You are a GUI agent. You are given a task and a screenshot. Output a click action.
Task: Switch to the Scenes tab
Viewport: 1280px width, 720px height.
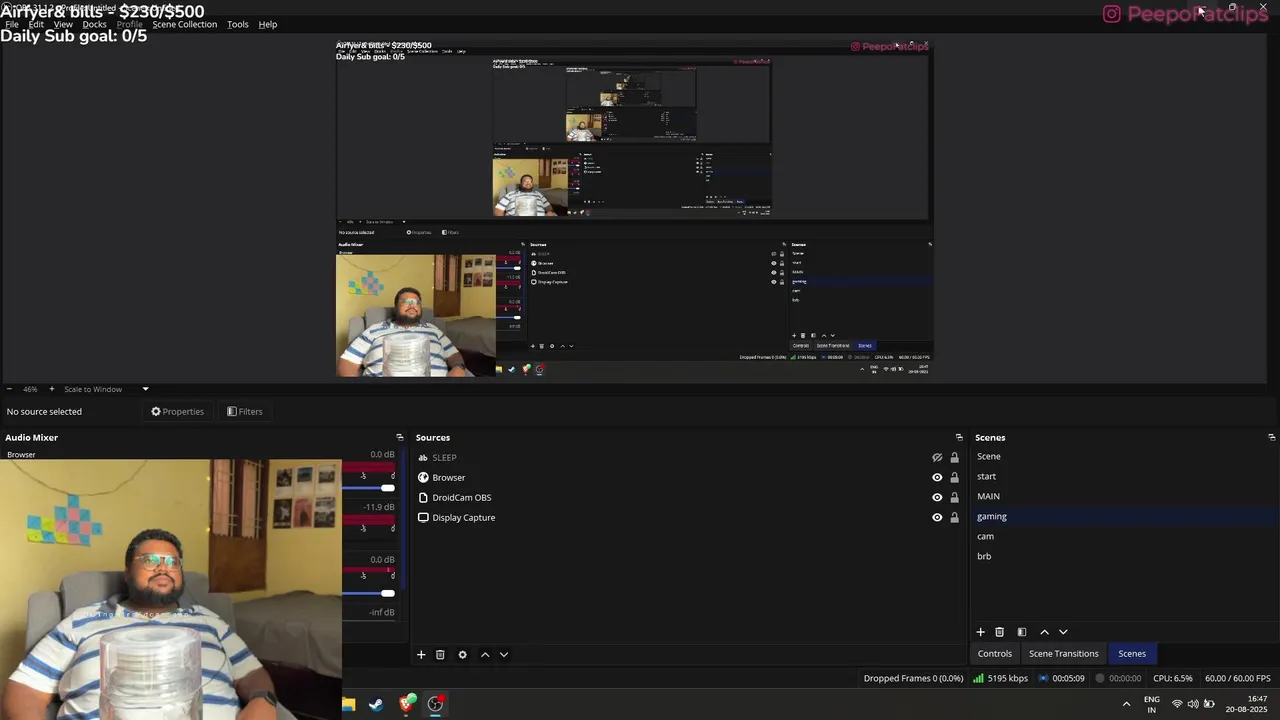(x=1132, y=654)
